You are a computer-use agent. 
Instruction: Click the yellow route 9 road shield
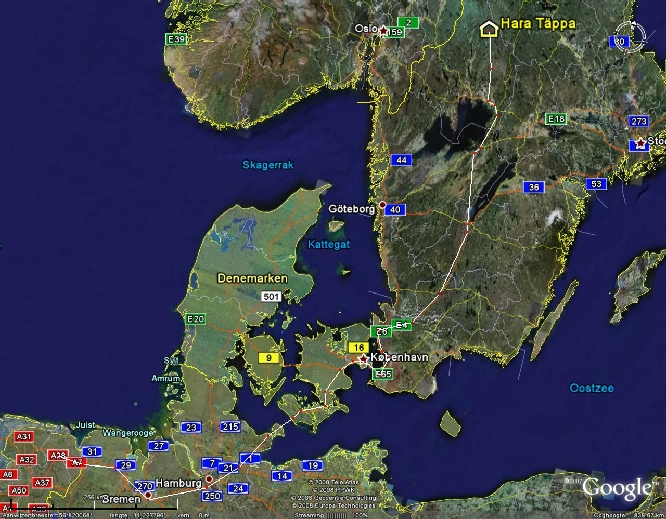(267, 357)
